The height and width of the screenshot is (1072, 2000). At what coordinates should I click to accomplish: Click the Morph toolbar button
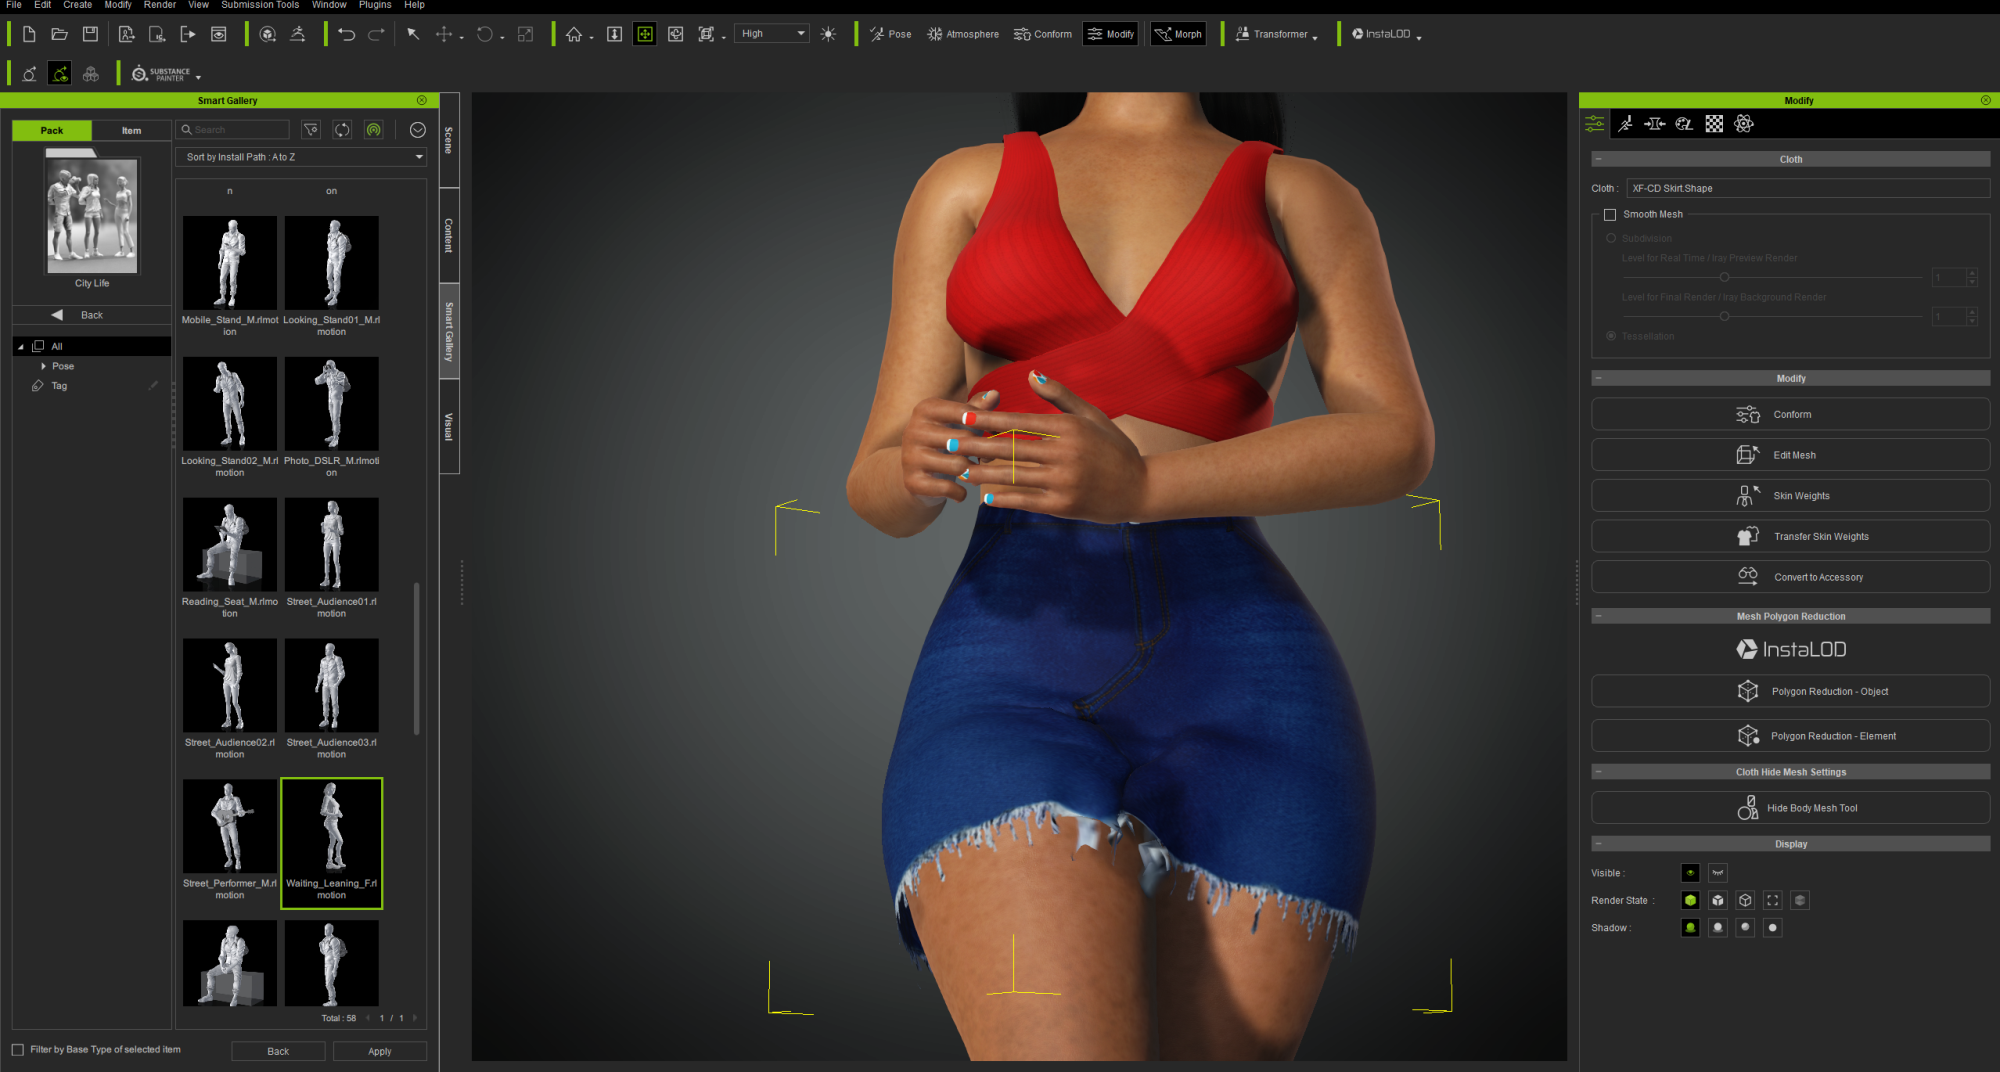1178,34
